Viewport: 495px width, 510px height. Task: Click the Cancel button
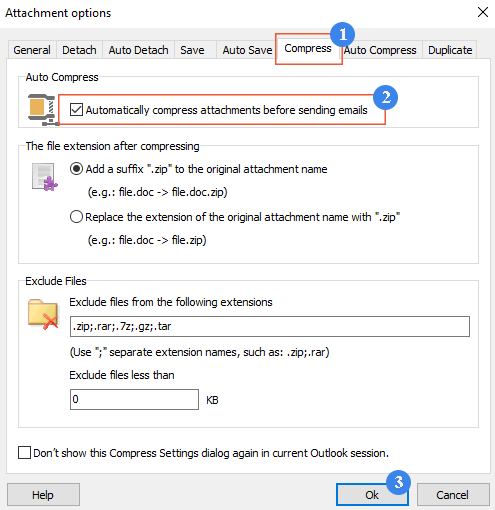(453, 495)
